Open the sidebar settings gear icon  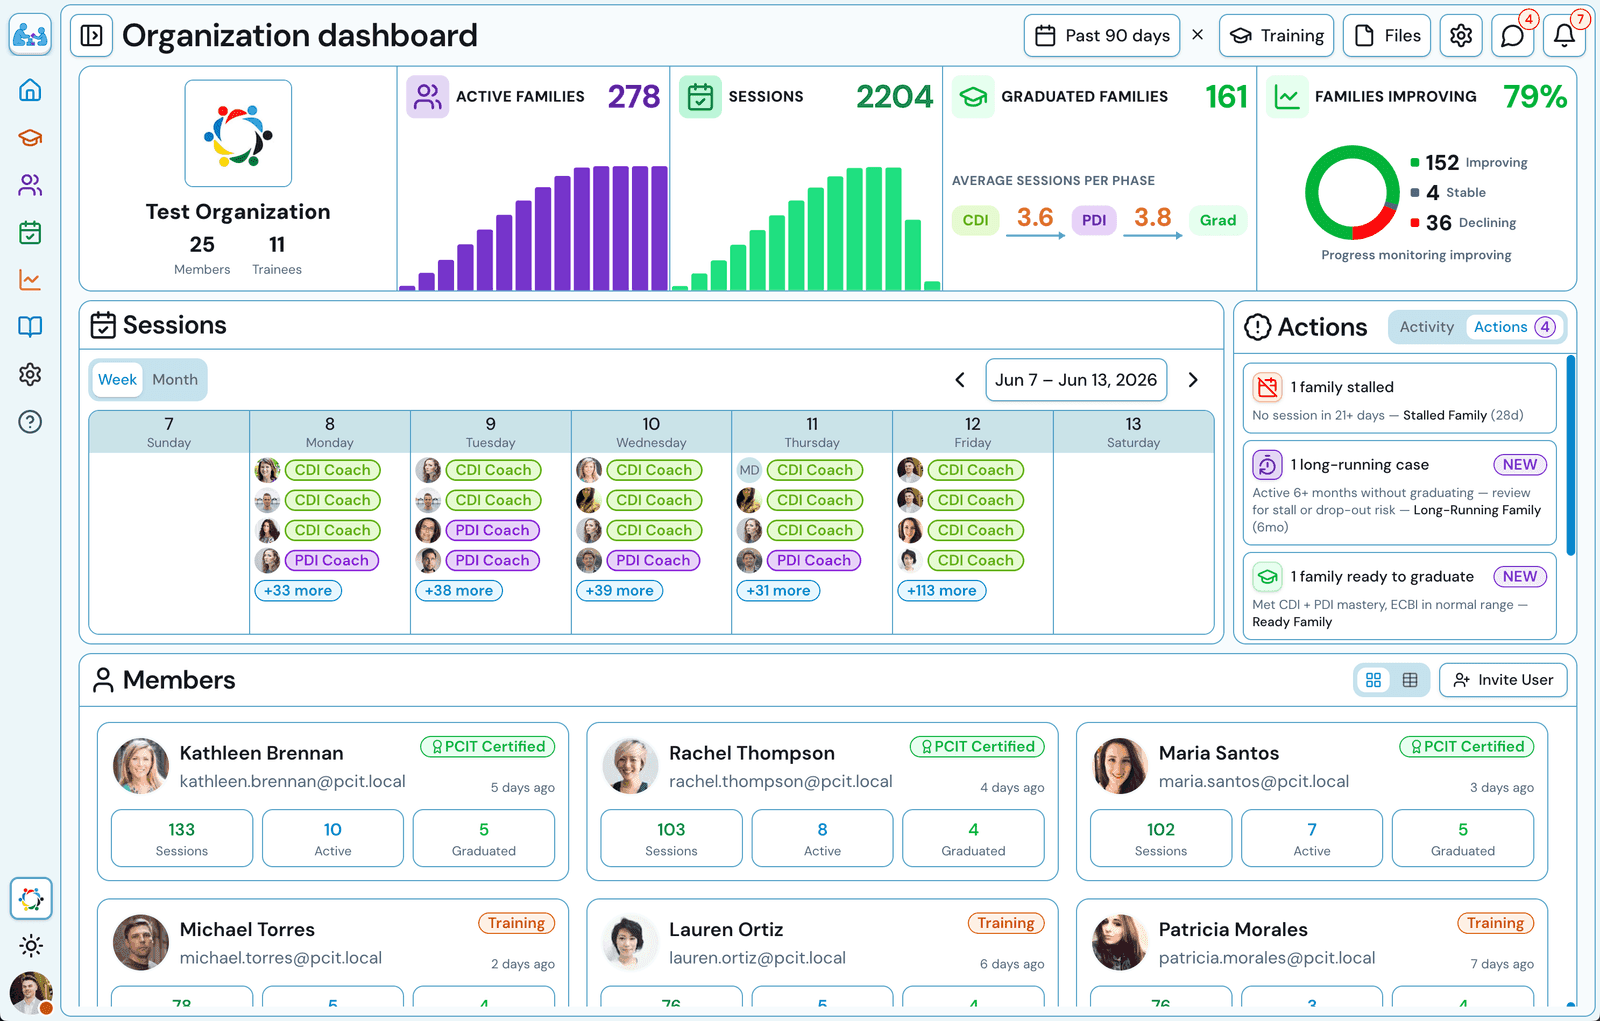point(30,374)
